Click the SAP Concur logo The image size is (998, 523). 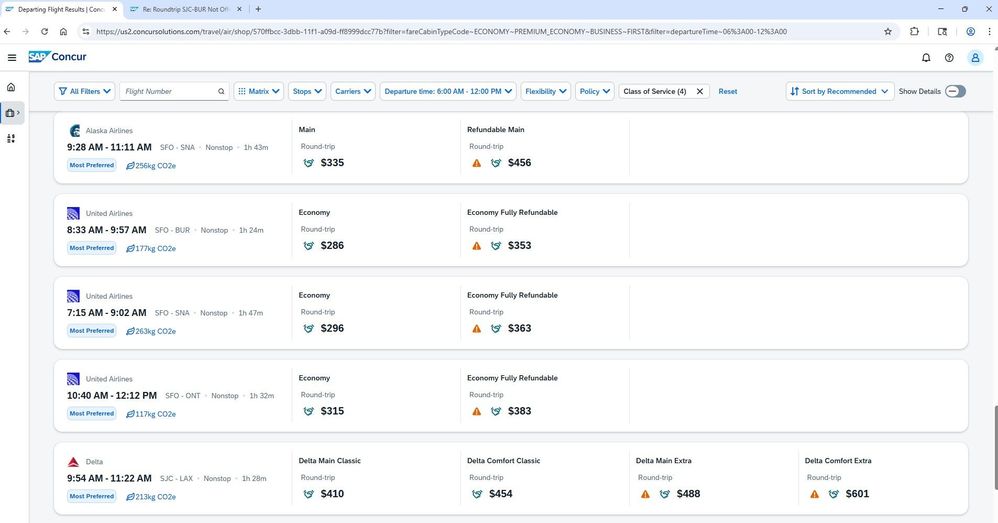point(57,57)
